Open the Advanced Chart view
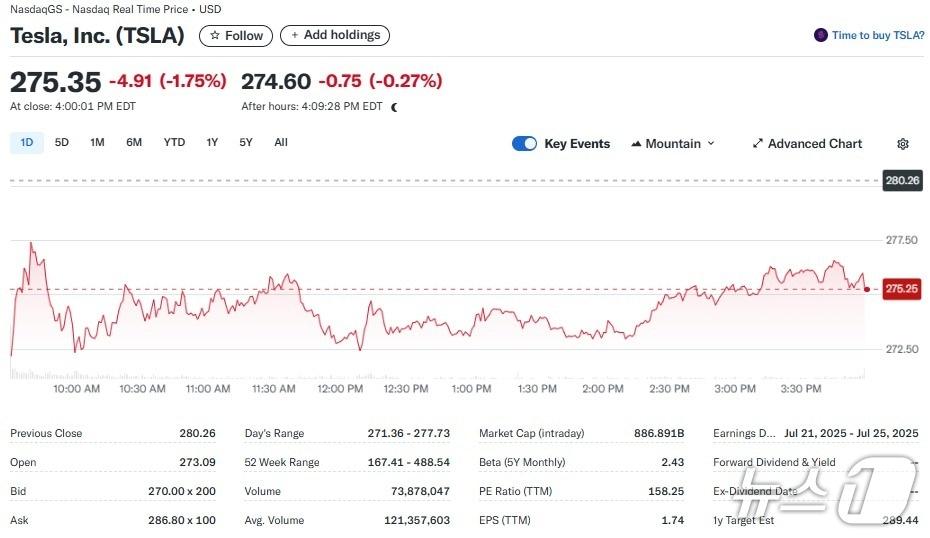 click(807, 144)
